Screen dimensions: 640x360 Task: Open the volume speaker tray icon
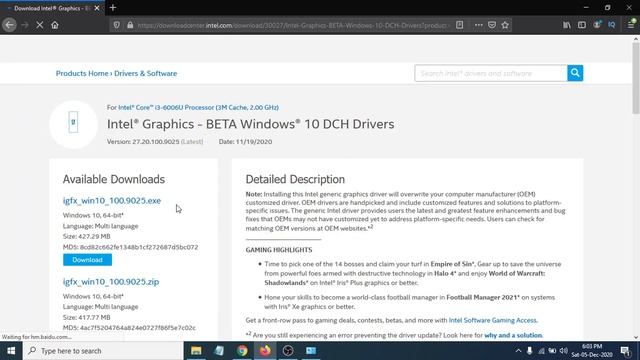(564, 351)
